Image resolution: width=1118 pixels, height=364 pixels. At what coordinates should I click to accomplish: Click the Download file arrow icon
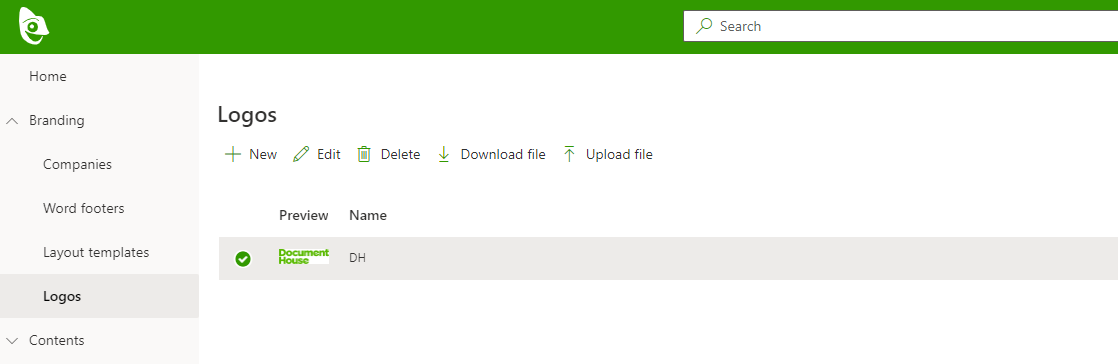coord(443,155)
